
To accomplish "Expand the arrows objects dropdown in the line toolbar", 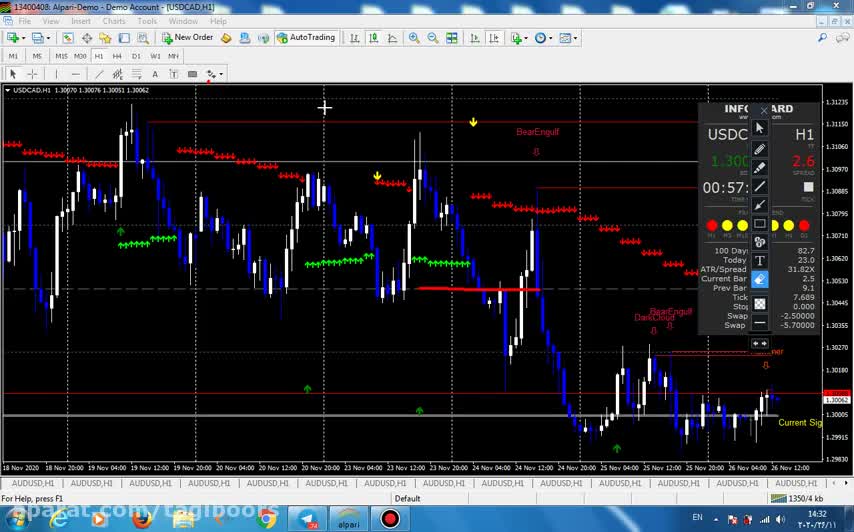I will click(x=220, y=74).
